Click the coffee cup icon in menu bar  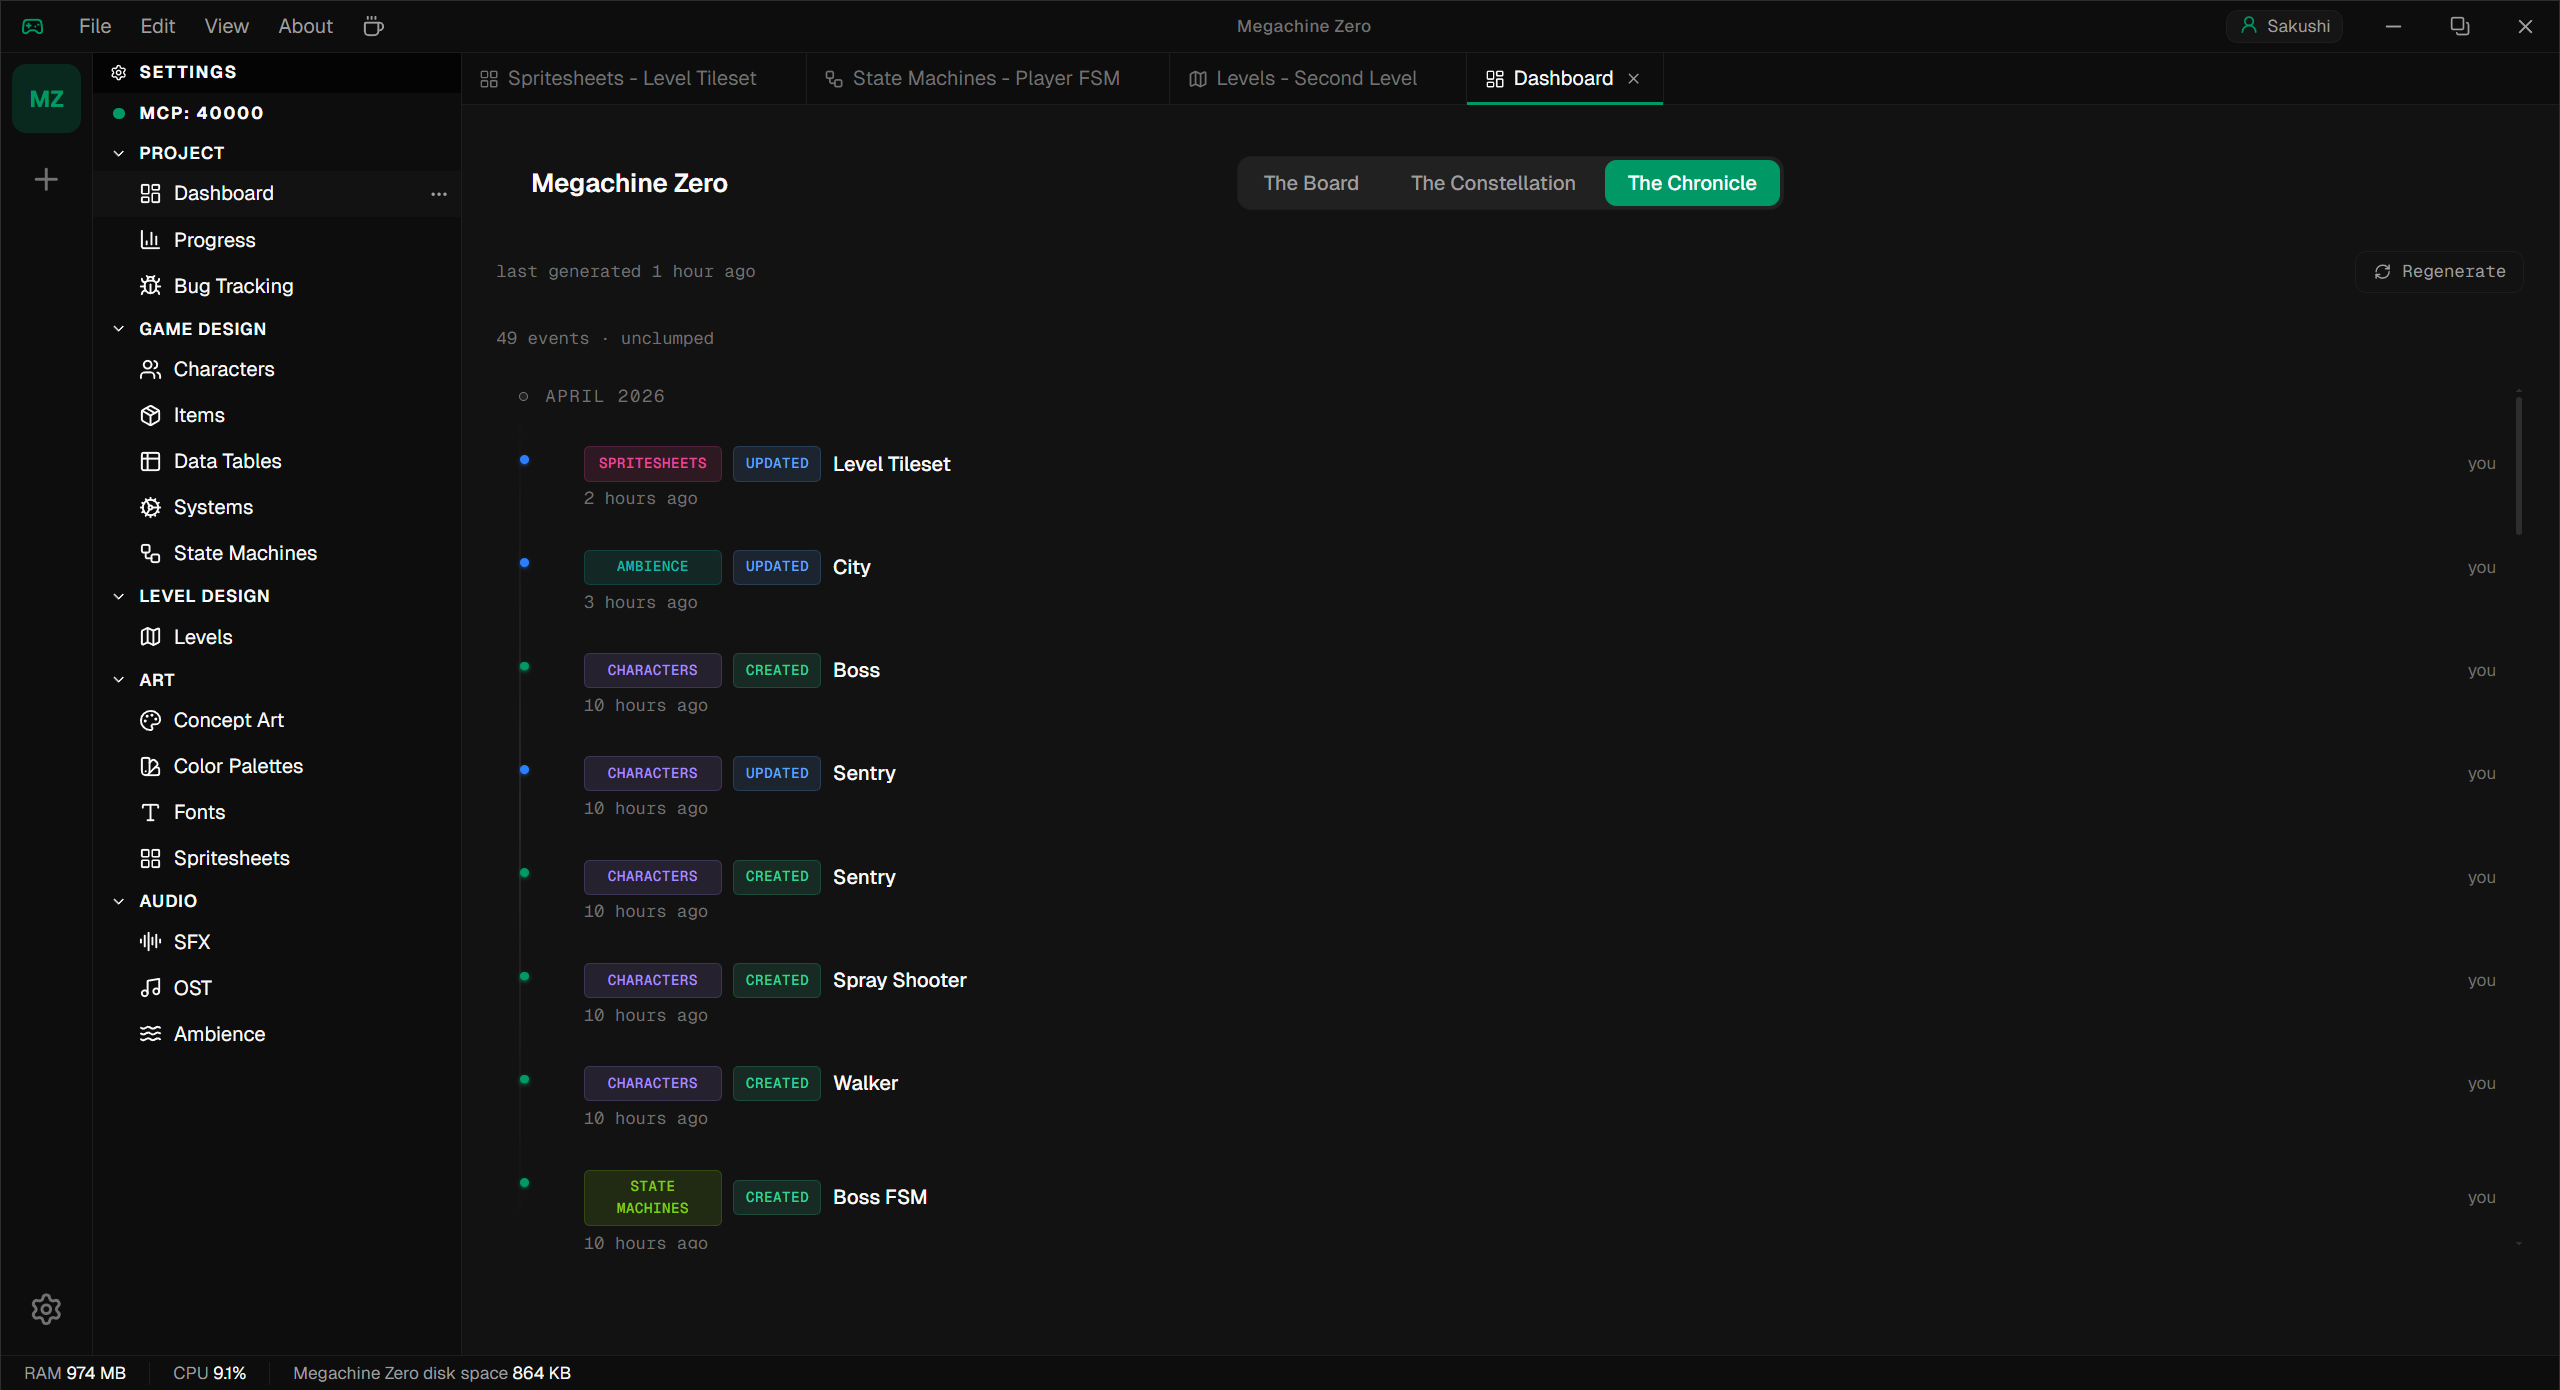pyautogui.click(x=373, y=26)
